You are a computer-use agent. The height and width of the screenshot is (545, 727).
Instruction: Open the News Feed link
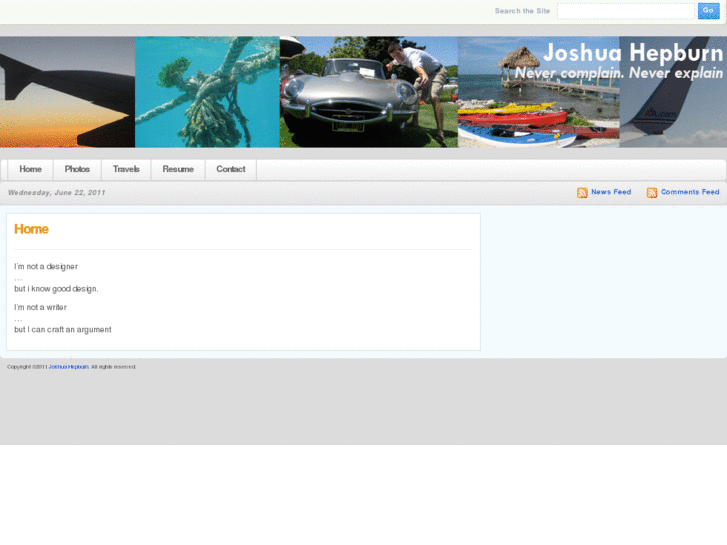(611, 192)
